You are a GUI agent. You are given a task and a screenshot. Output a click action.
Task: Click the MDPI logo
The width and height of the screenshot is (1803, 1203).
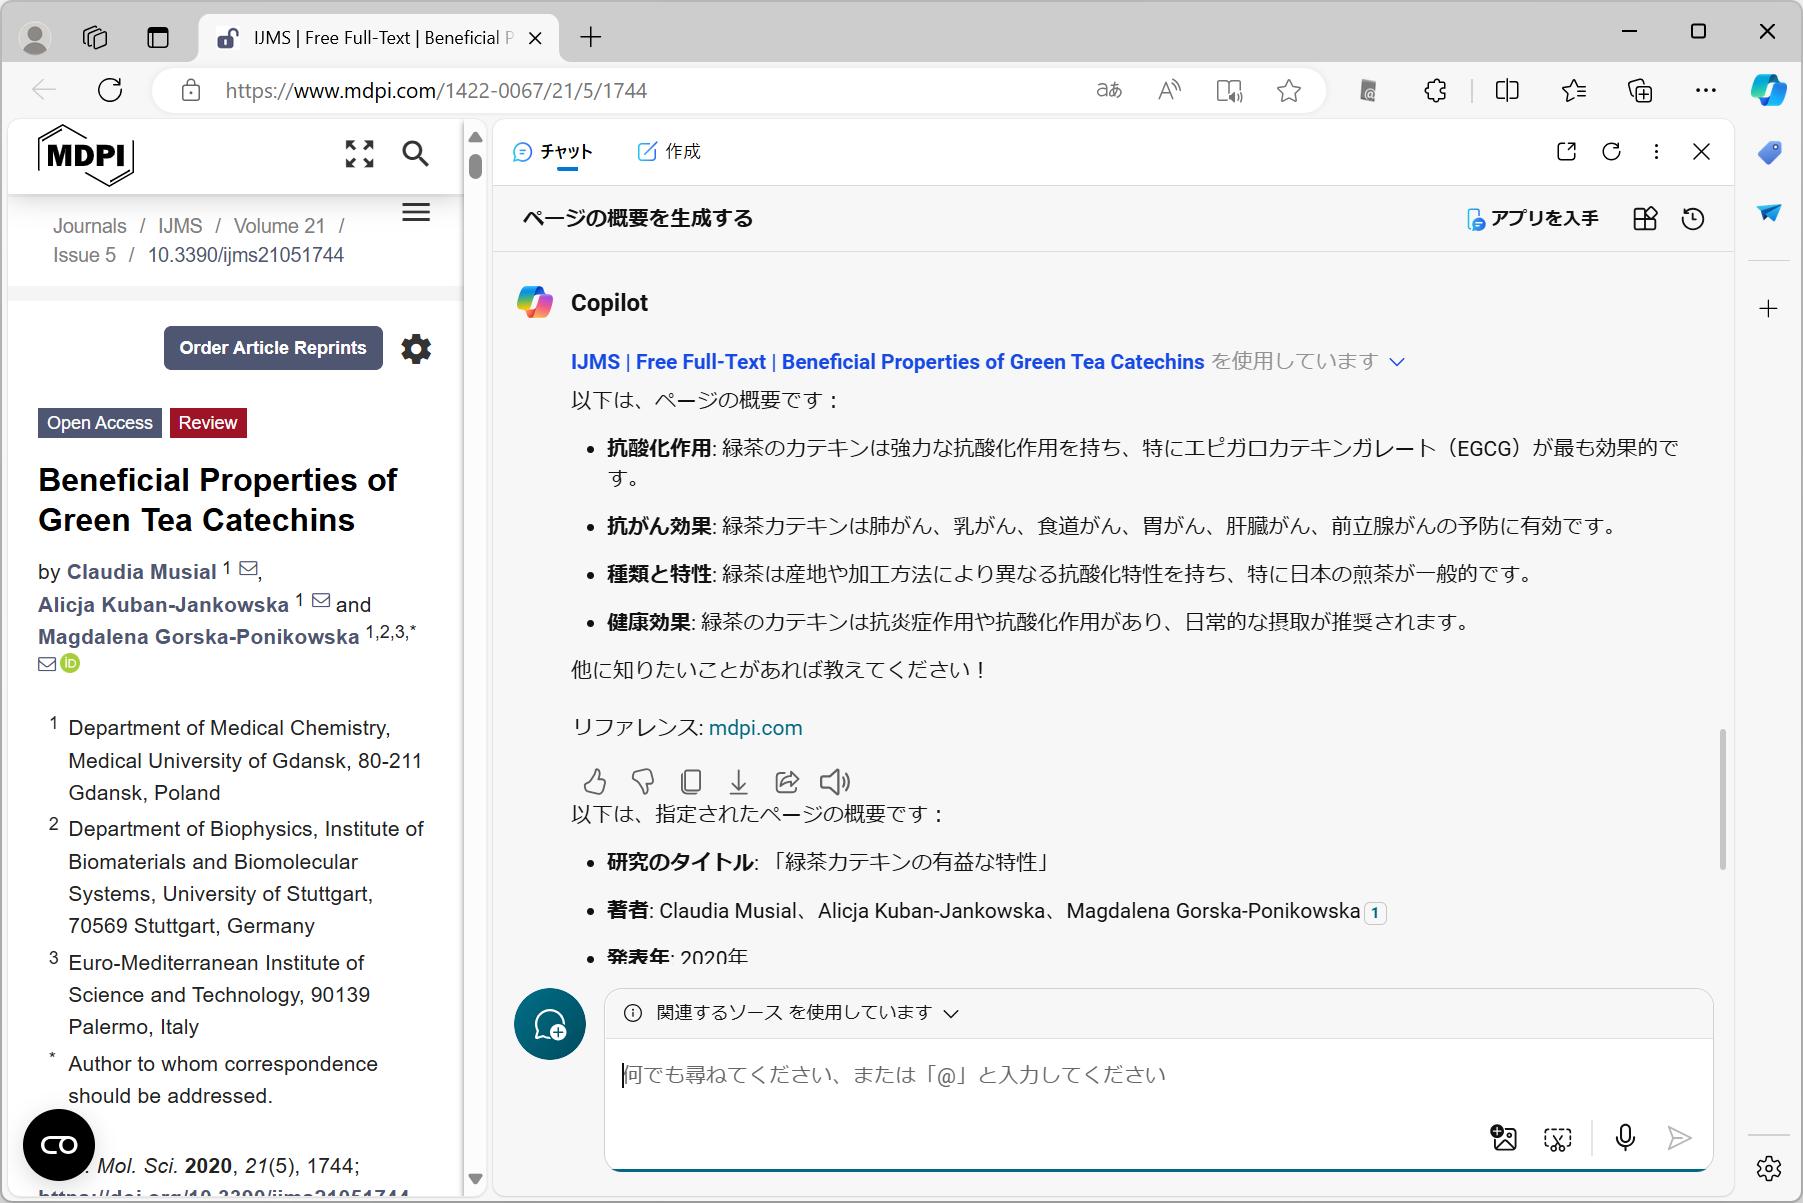pyautogui.click(x=86, y=155)
